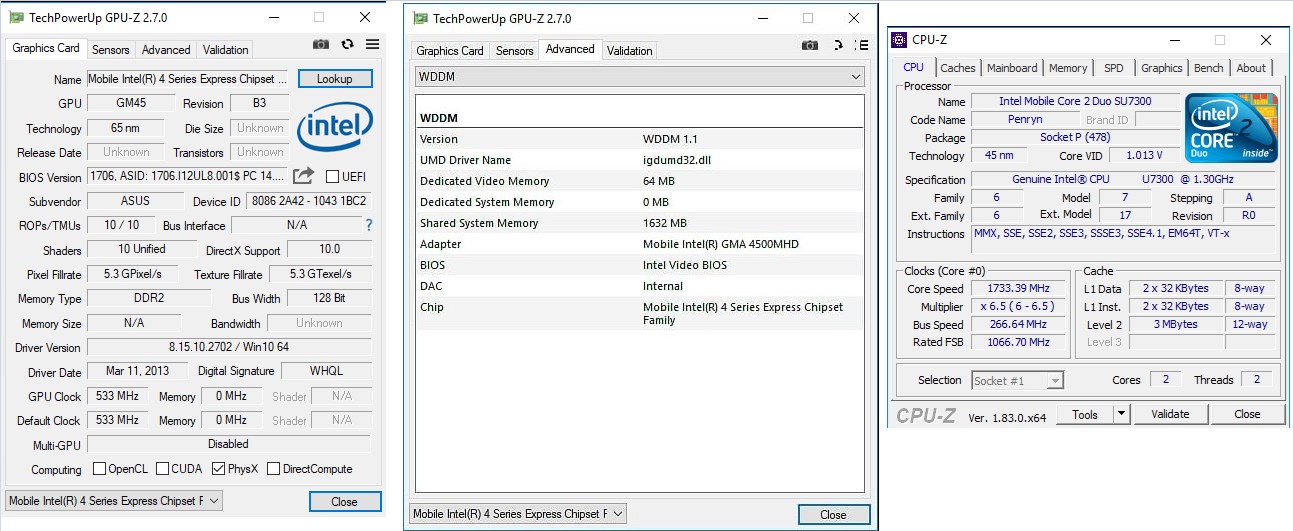Screen dimensions: 1293x531
Task: Click Close button in left GPU-Z window
Action: point(344,501)
